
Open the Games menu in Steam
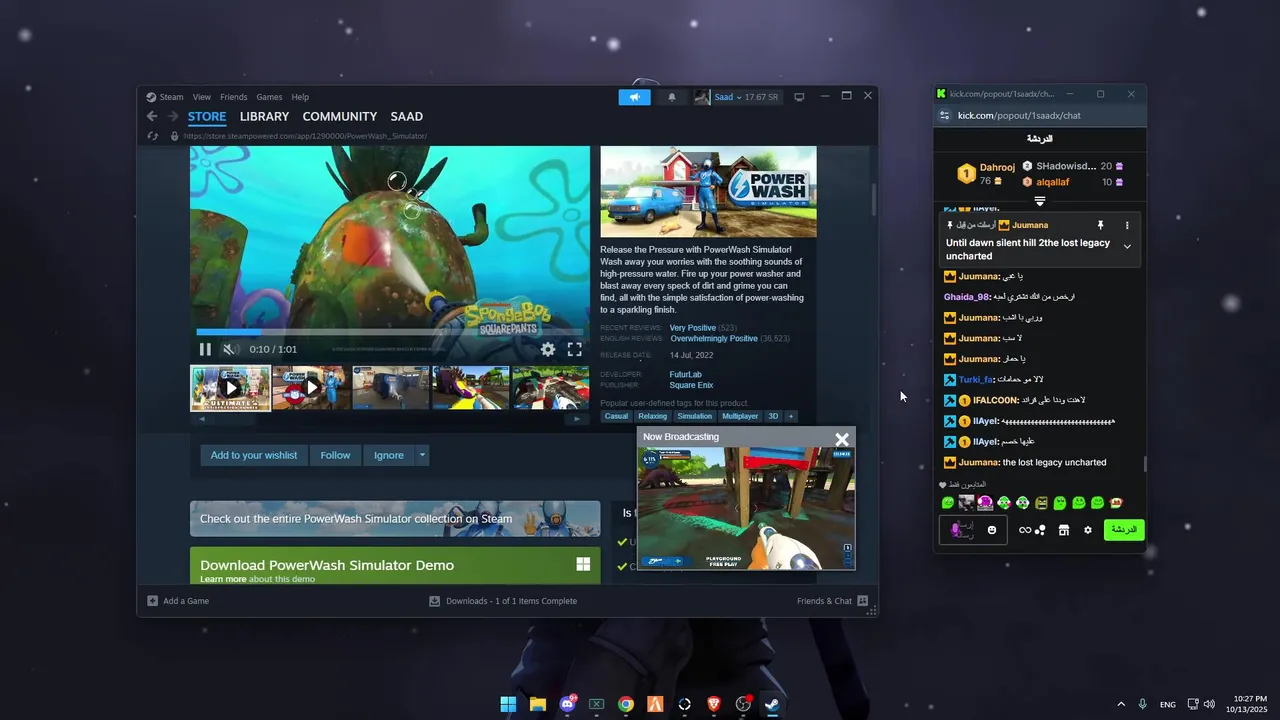tap(269, 97)
